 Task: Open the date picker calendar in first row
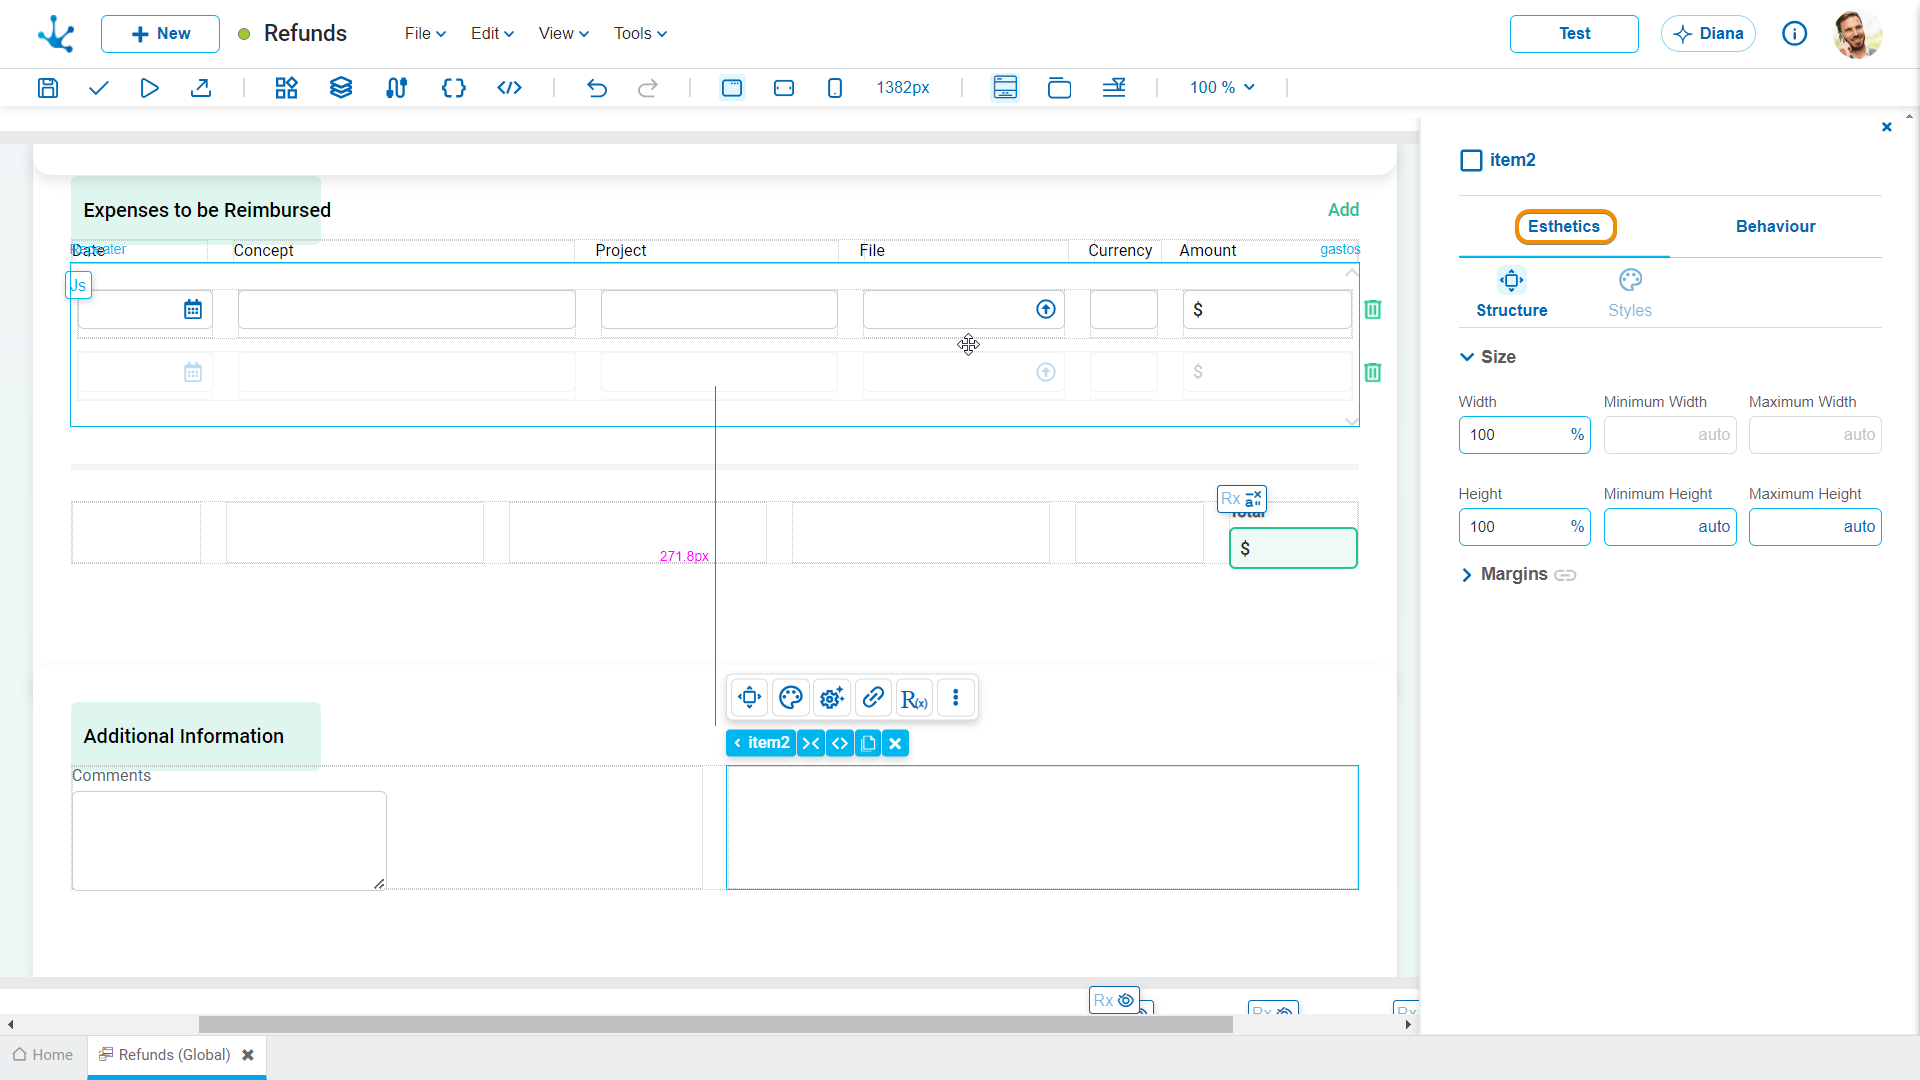(x=193, y=310)
